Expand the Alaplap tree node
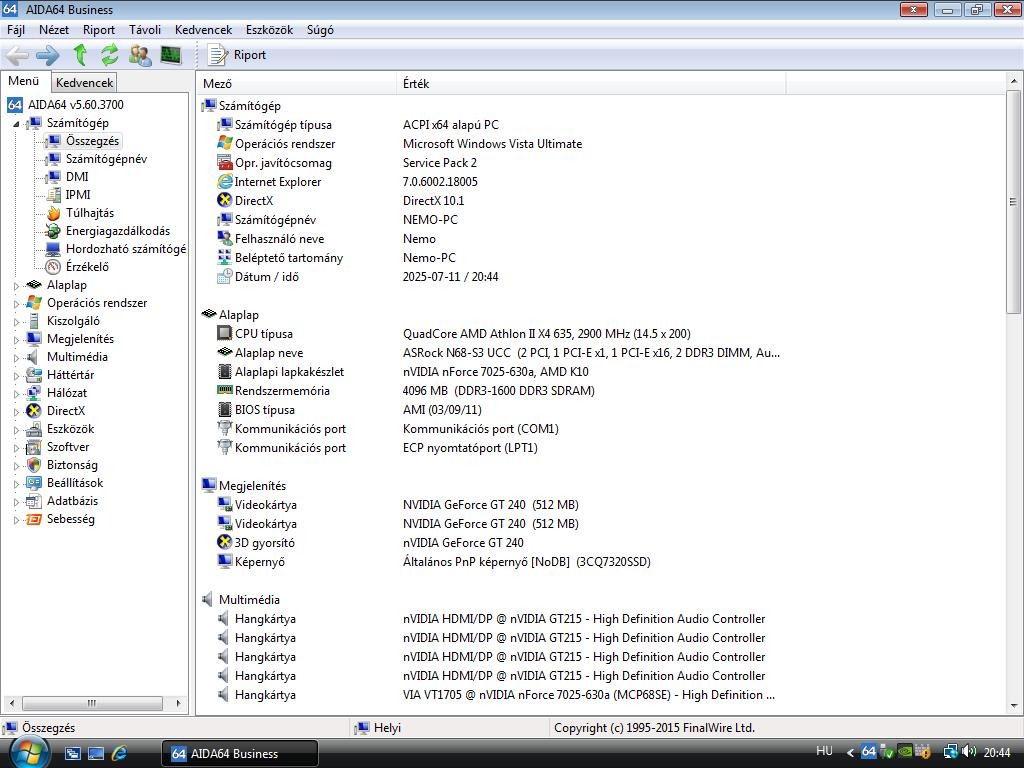This screenshot has height=768, width=1024. tap(16, 285)
